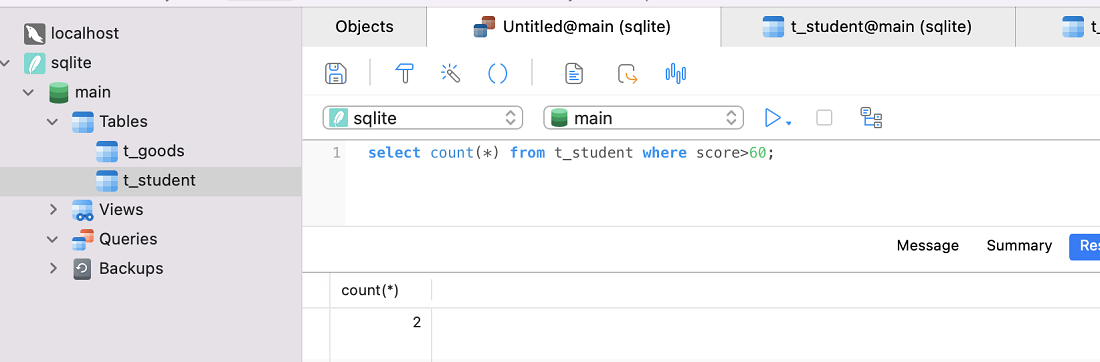Click the Stop square next to Run
Image resolution: width=1100 pixels, height=362 pixels.
pyautogui.click(x=824, y=118)
